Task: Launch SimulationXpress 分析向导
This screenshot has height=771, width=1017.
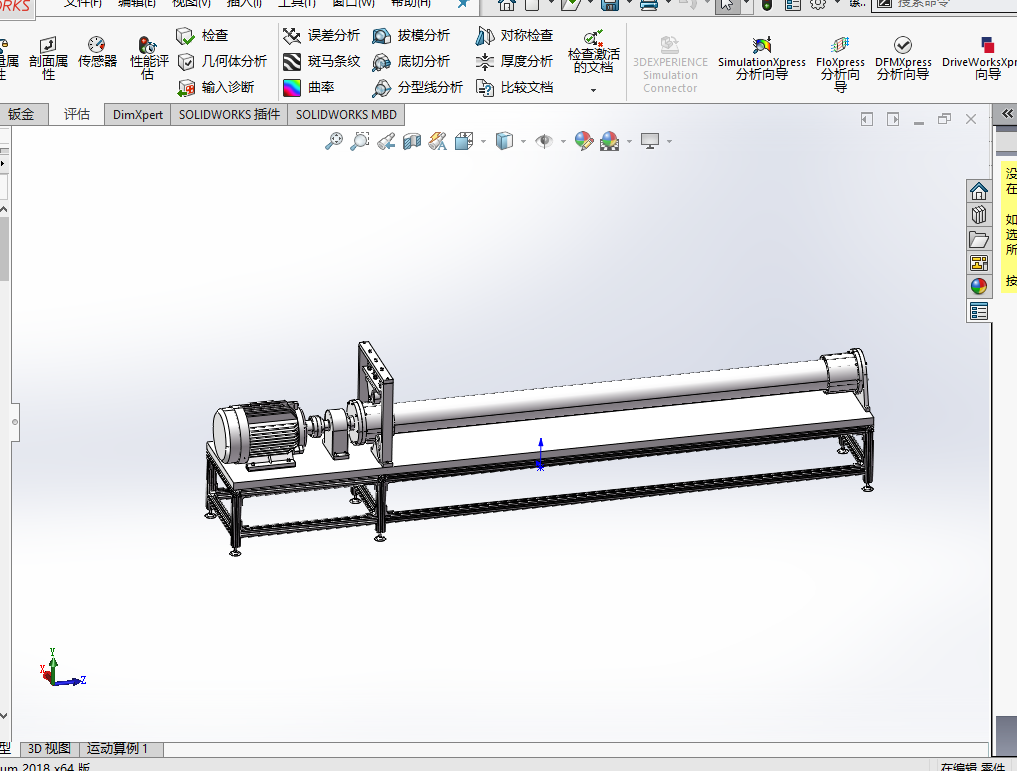Action: pos(761,58)
